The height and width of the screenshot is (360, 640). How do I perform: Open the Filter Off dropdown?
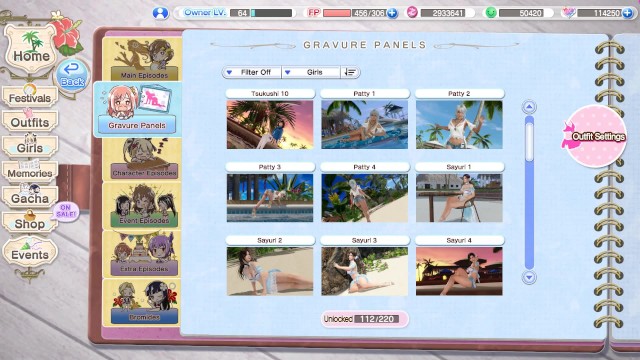(x=252, y=72)
